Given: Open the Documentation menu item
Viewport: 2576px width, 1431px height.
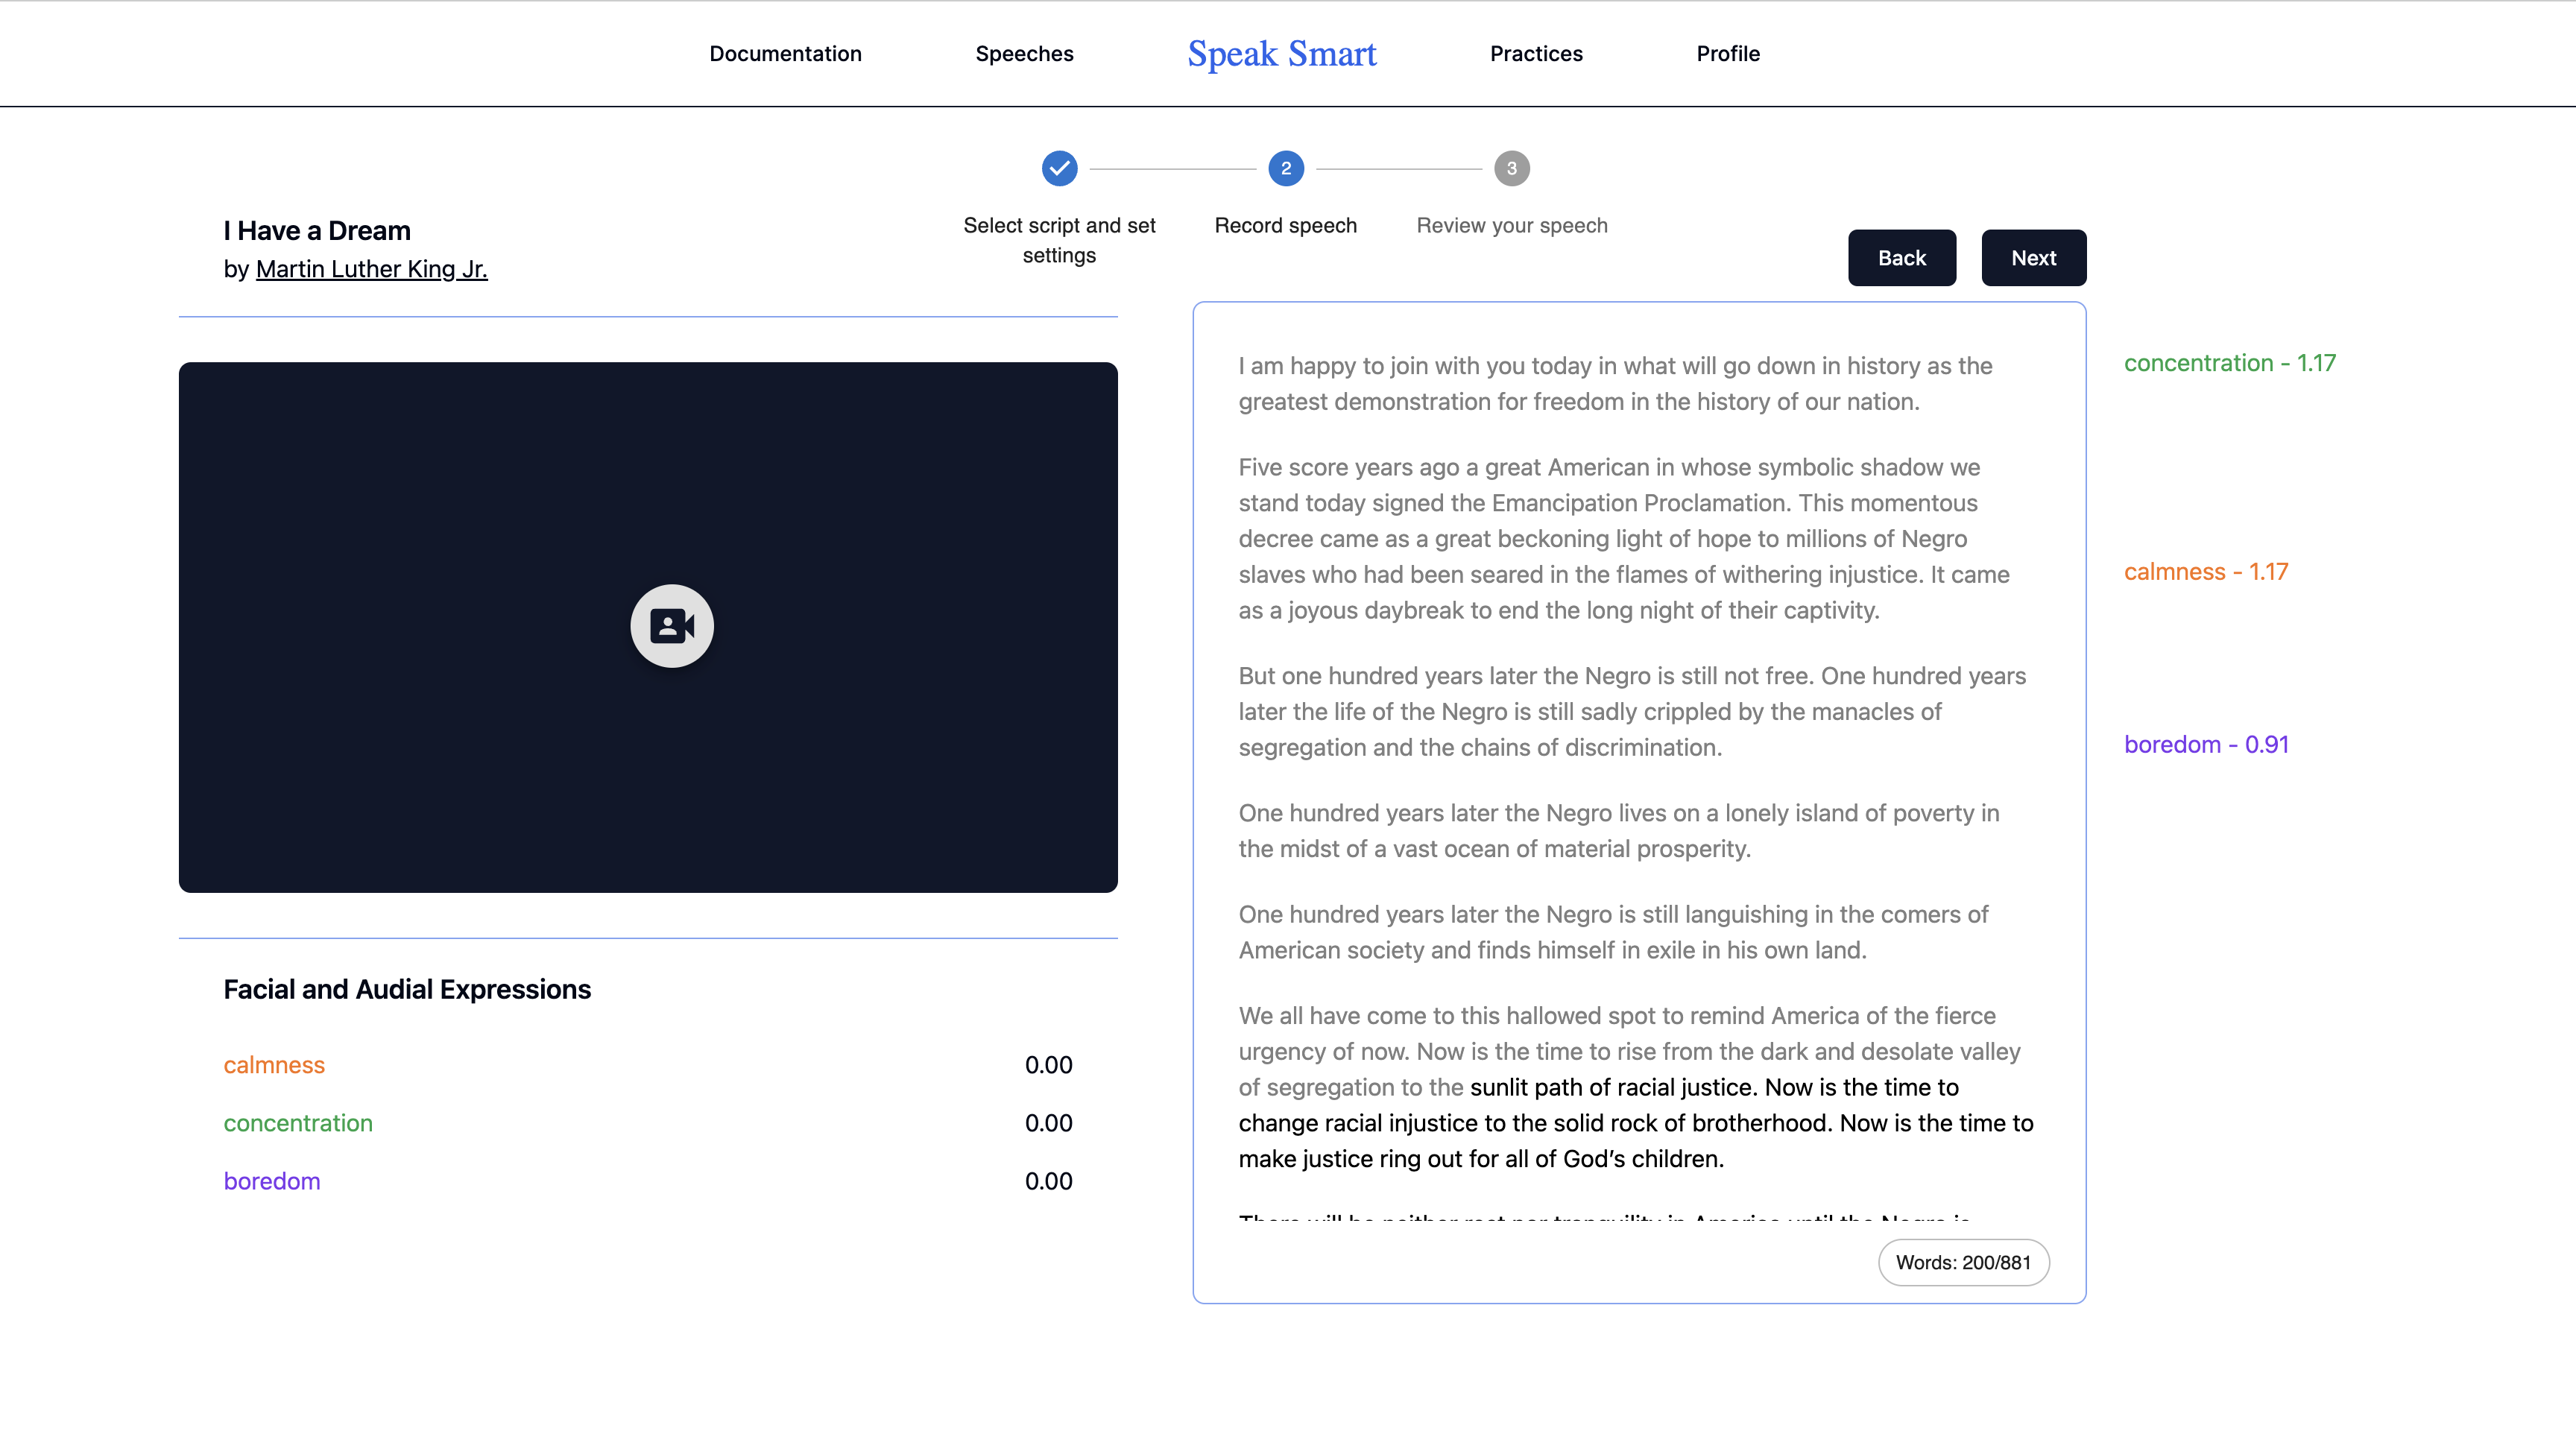Looking at the screenshot, I should (785, 54).
